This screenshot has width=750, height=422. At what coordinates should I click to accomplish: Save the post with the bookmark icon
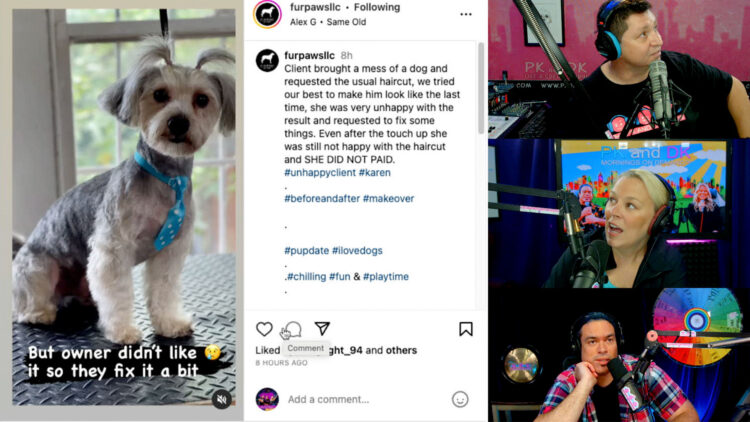point(466,329)
